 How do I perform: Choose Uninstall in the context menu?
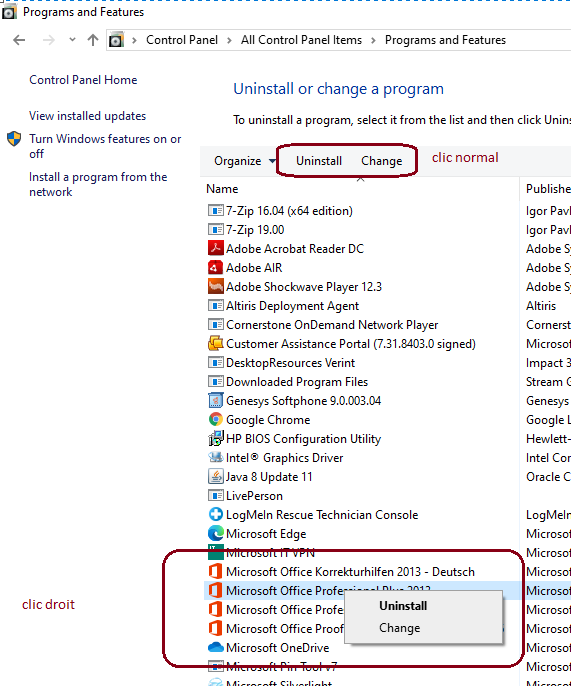coord(403,606)
